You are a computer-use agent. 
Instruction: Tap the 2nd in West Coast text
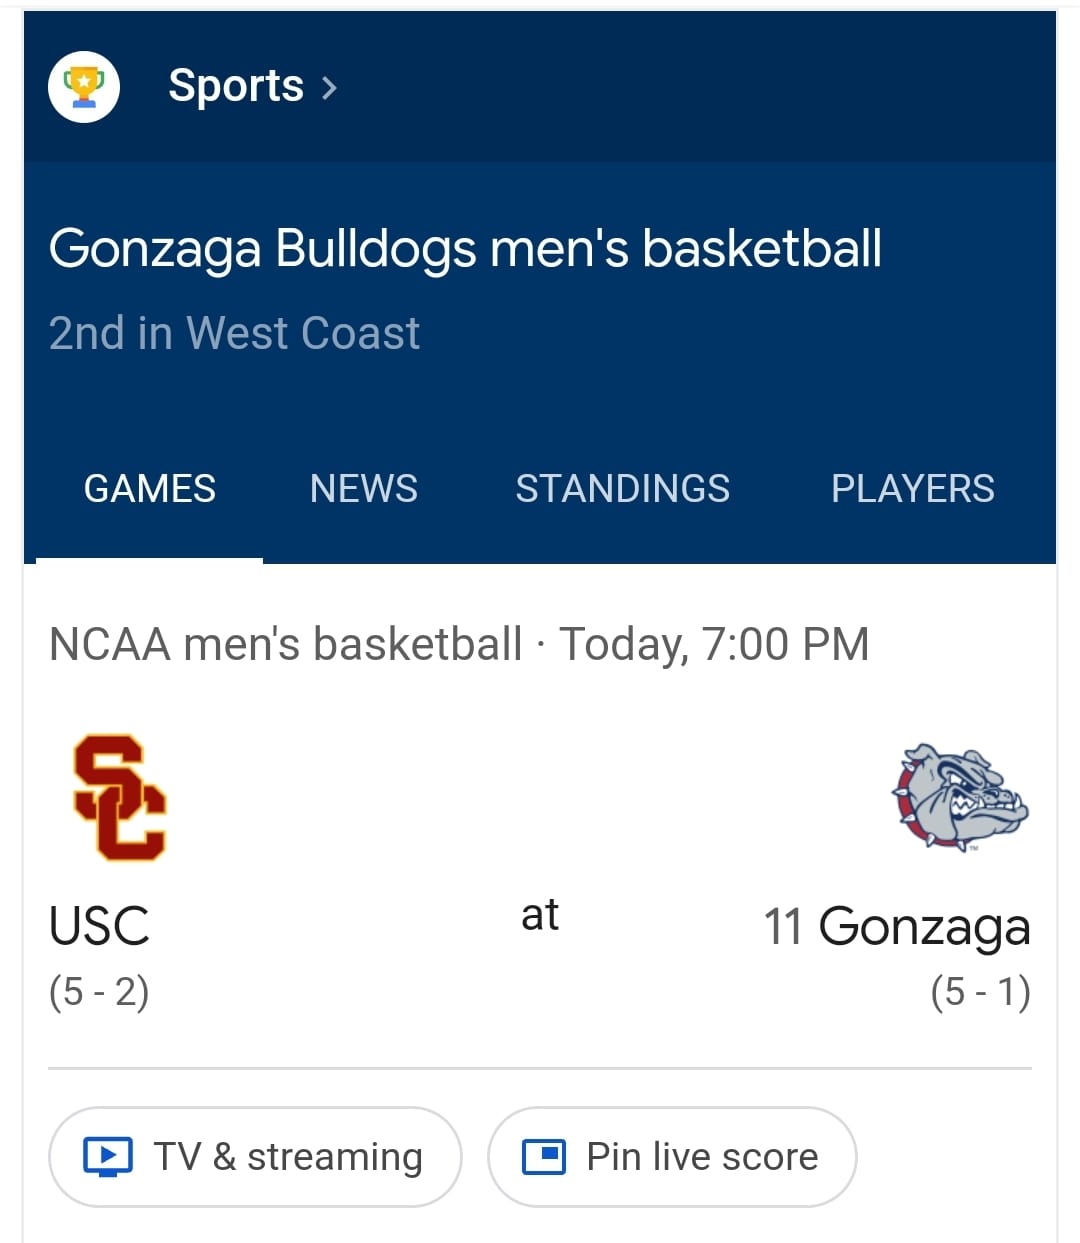234,333
